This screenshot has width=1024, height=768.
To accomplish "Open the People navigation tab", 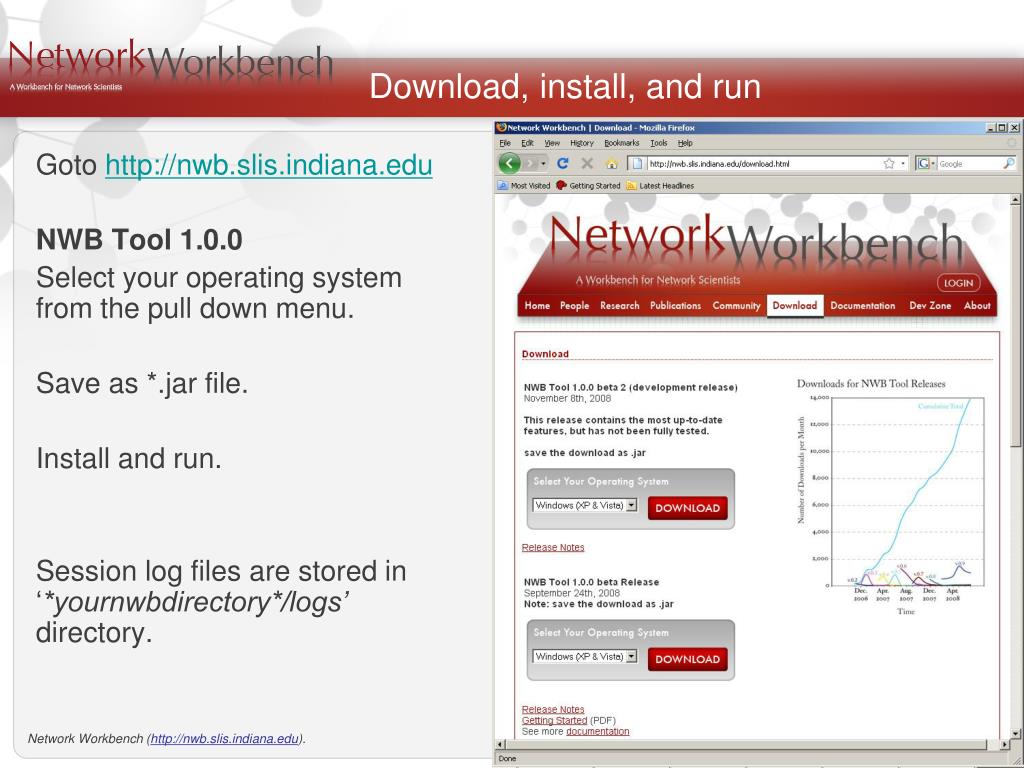I will click(x=574, y=306).
